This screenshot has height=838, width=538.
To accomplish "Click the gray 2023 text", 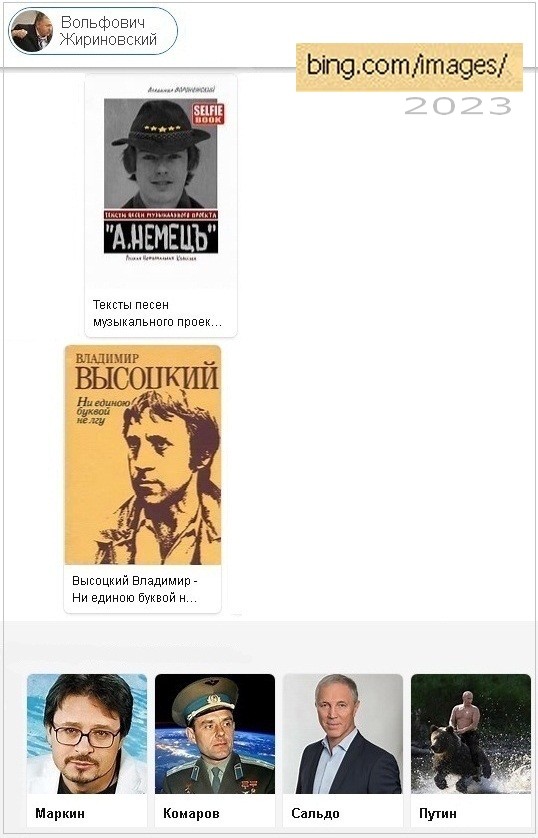I will click(458, 106).
